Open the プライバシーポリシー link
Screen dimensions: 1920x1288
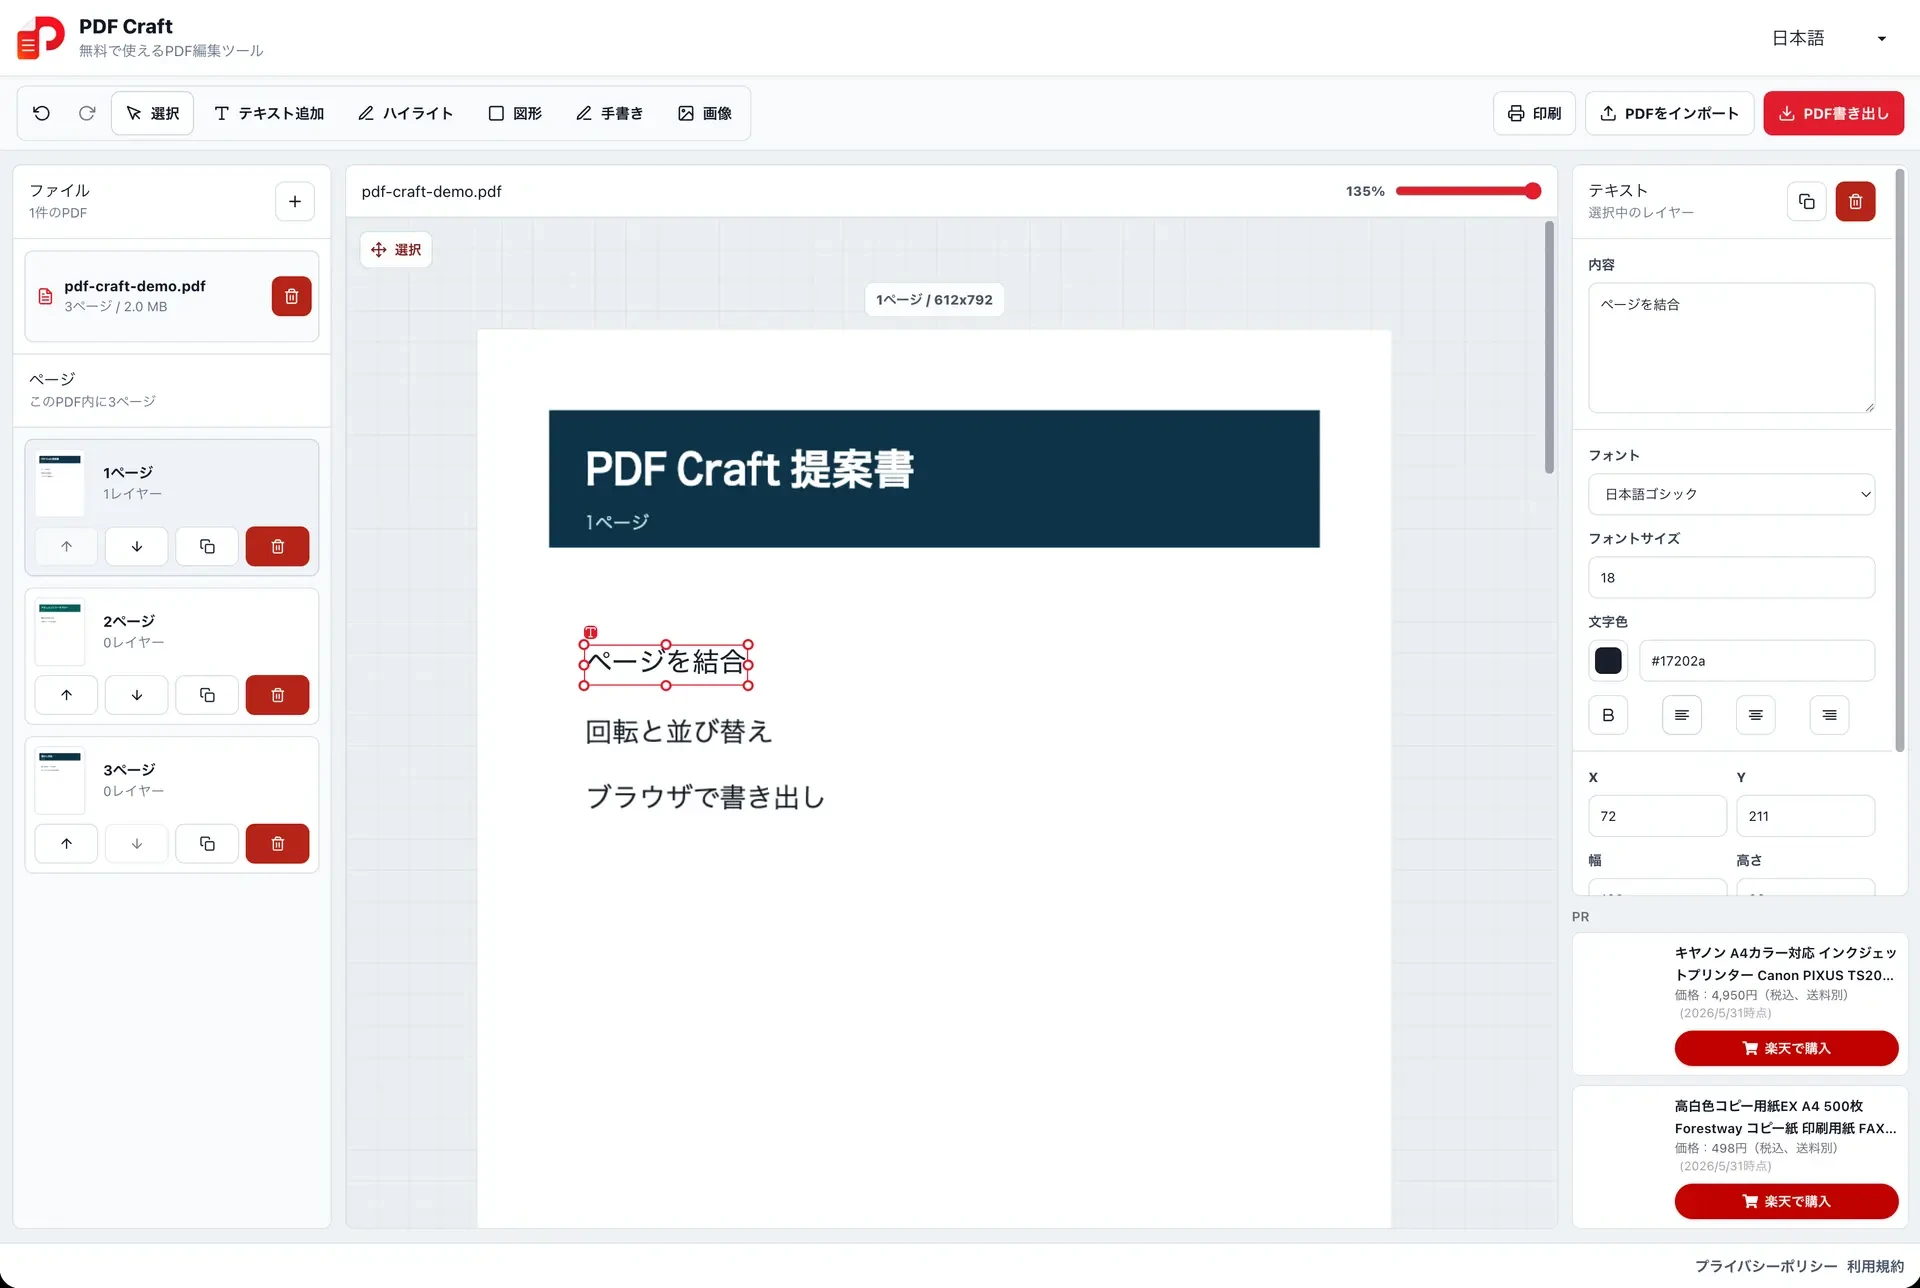pos(1766,1266)
